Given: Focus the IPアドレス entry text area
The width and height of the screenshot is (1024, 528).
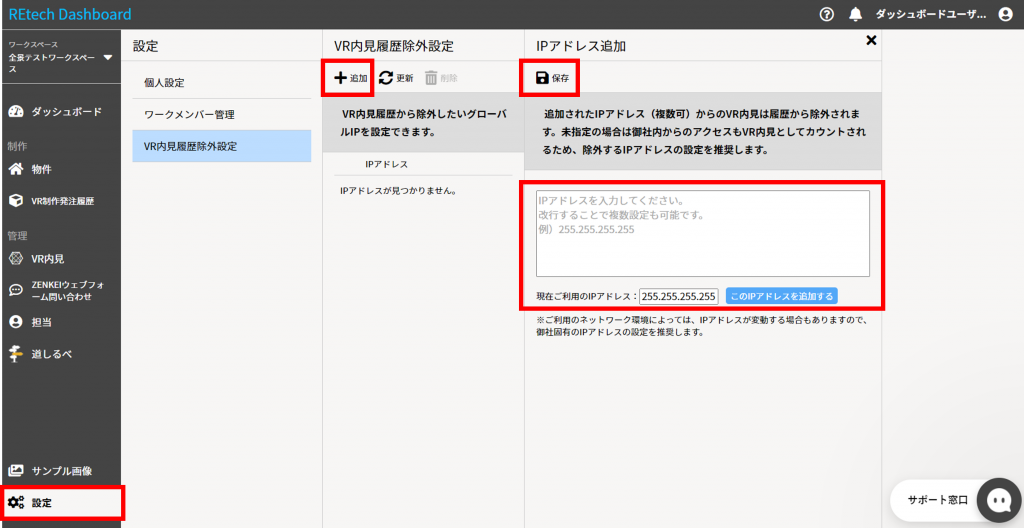Looking at the screenshot, I should 703,233.
